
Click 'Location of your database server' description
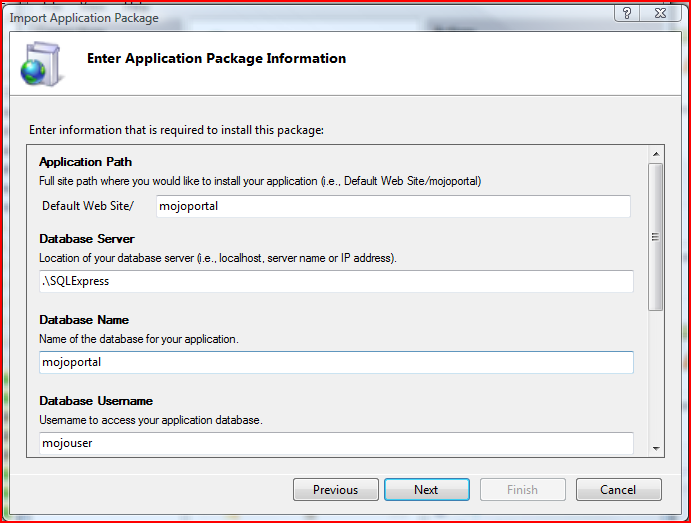point(218,258)
